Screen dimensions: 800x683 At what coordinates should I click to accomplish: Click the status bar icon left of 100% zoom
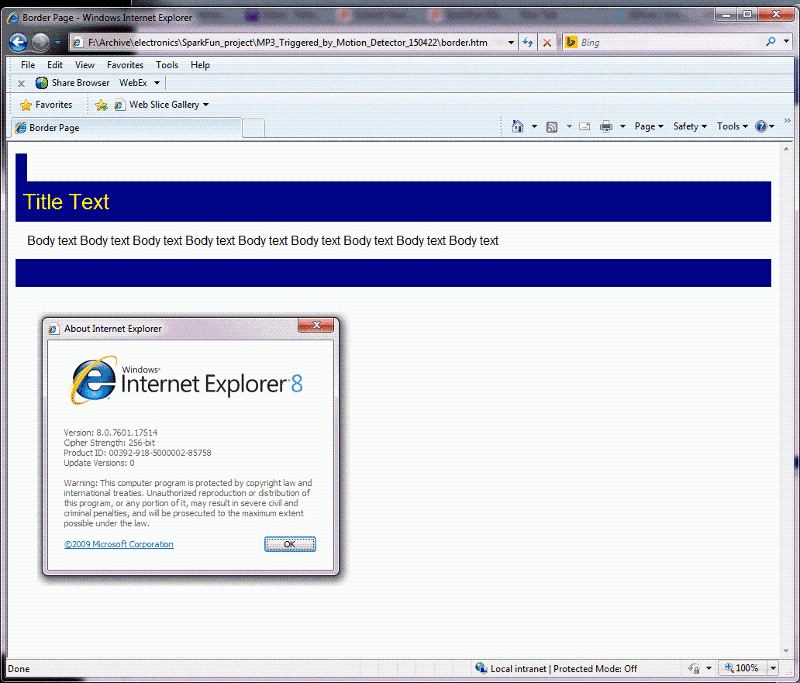(694, 668)
